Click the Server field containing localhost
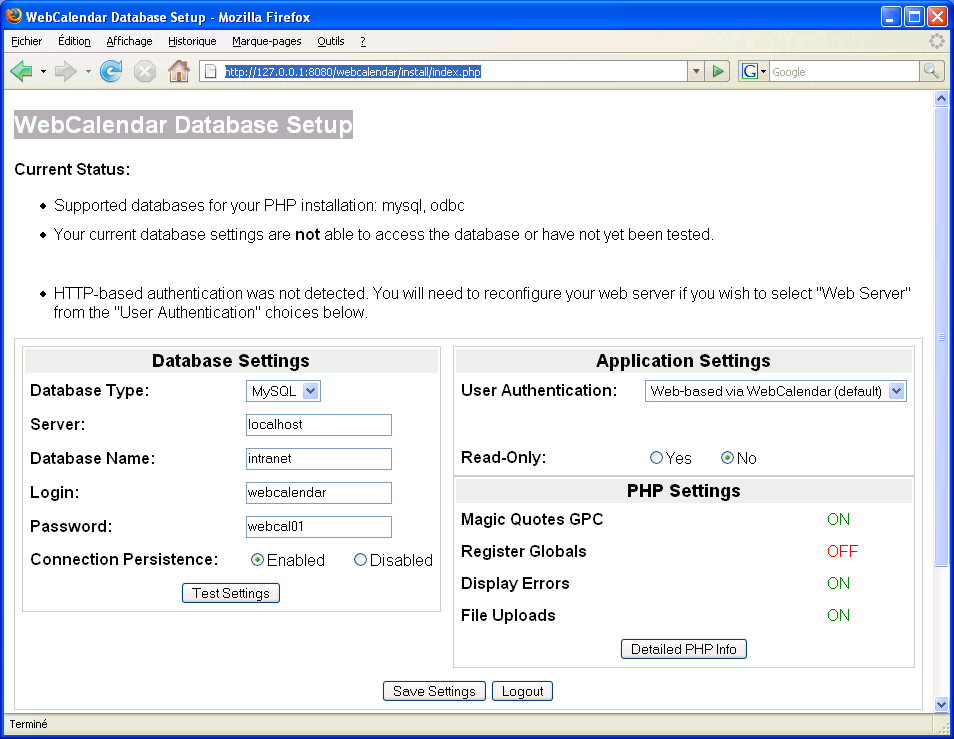This screenshot has height=739, width=954. click(x=319, y=425)
